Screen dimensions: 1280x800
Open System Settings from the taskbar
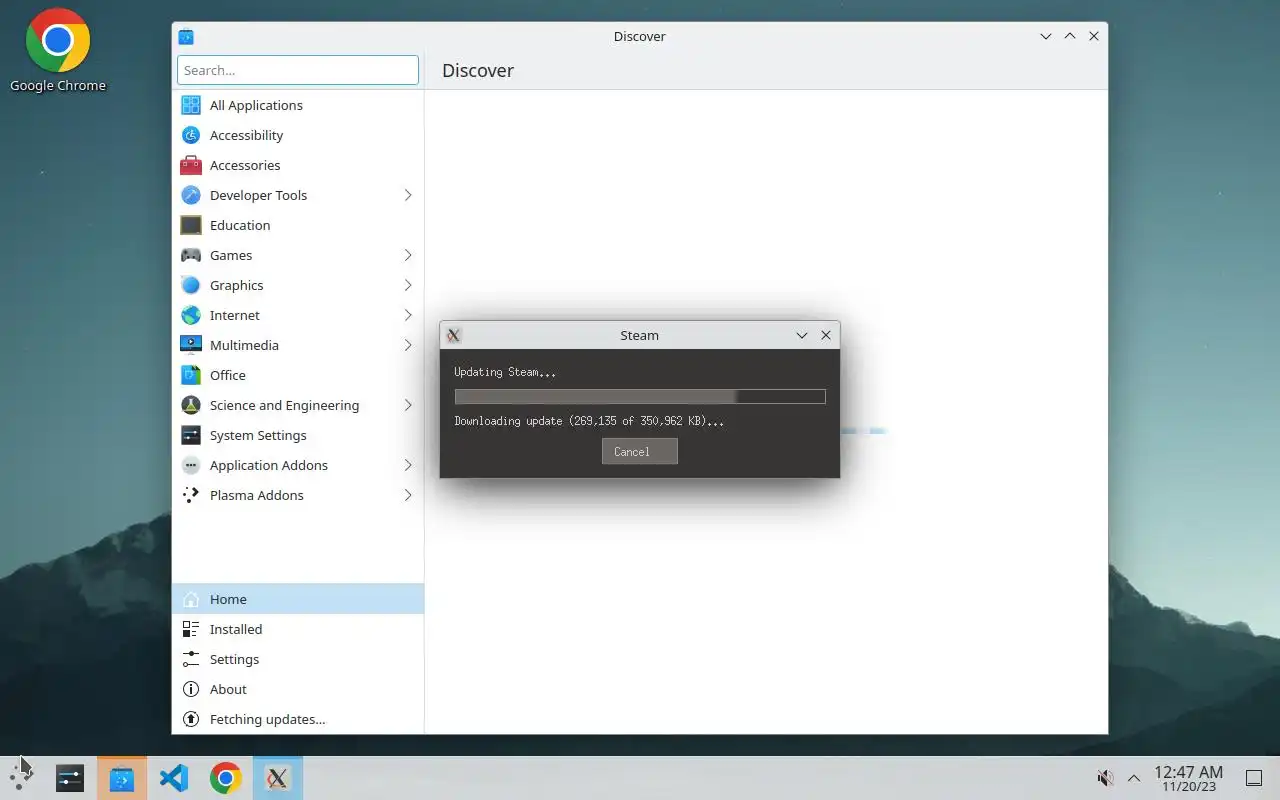(x=70, y=778)
